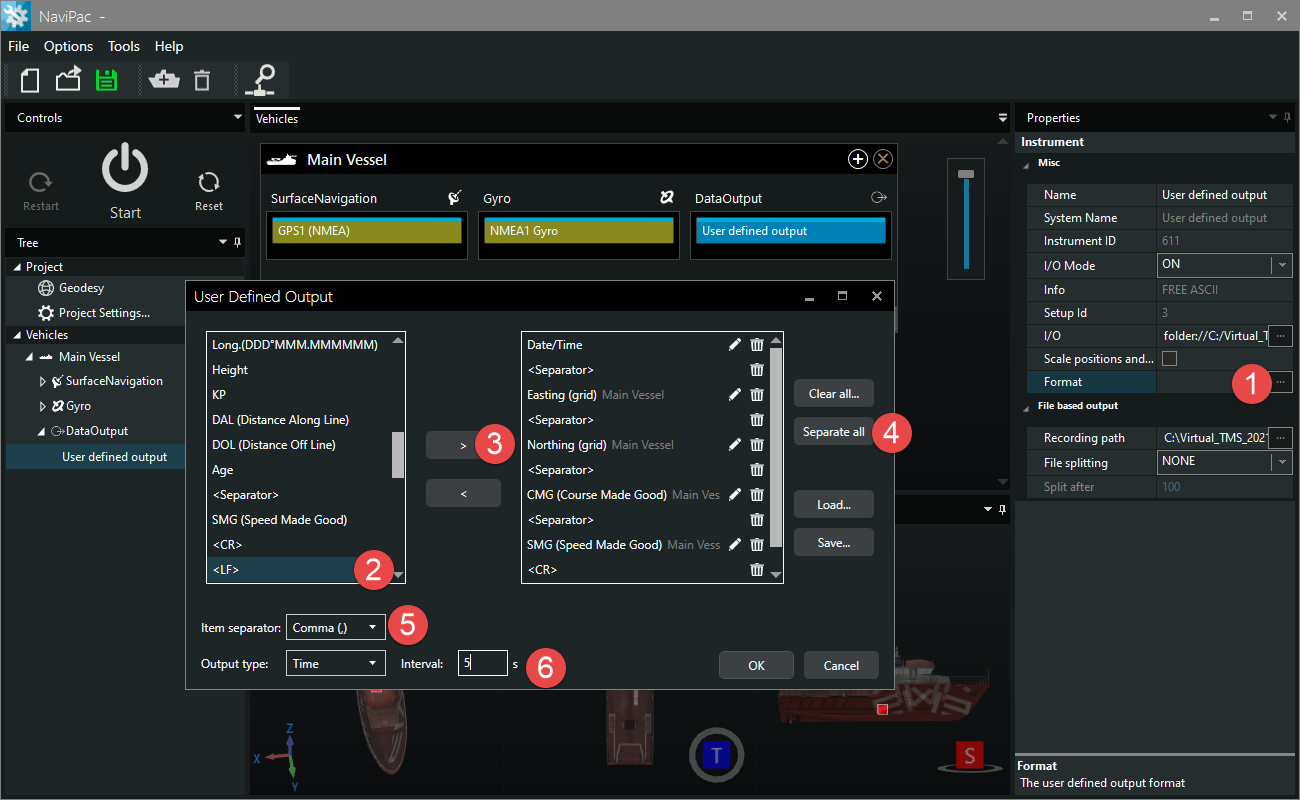The height and width of the screenshot is (800, 1300).
Task: Toggle the Scale positions checkbox
Action: 1169,358
